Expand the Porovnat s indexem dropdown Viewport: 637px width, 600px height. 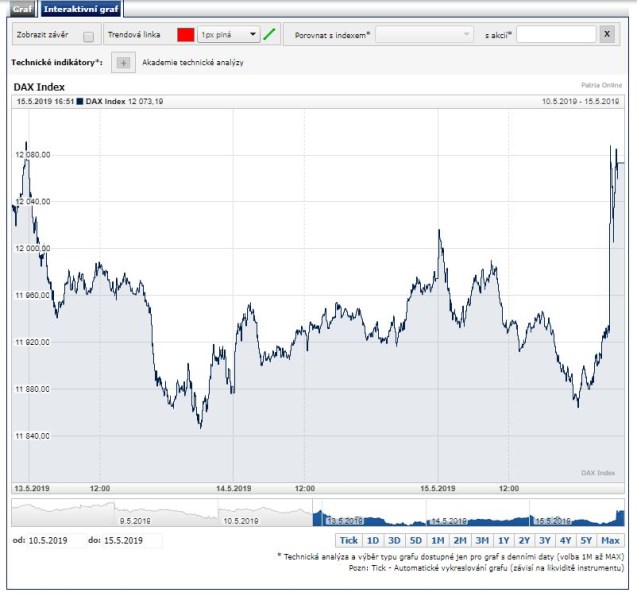tap(424, 34)
